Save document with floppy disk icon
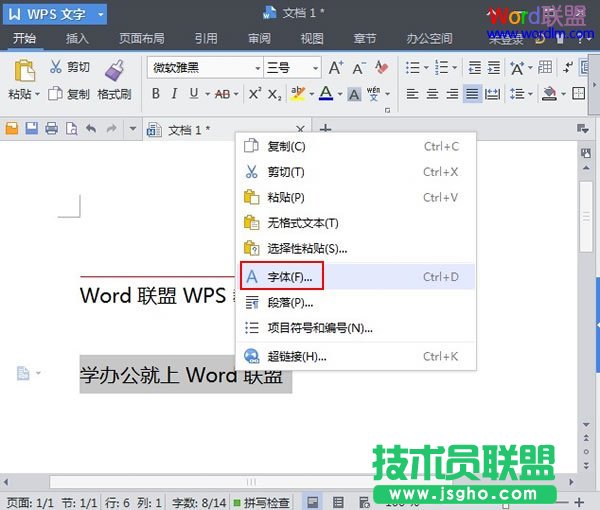Screen dimensions: 600x510 (x=32, y=128)
